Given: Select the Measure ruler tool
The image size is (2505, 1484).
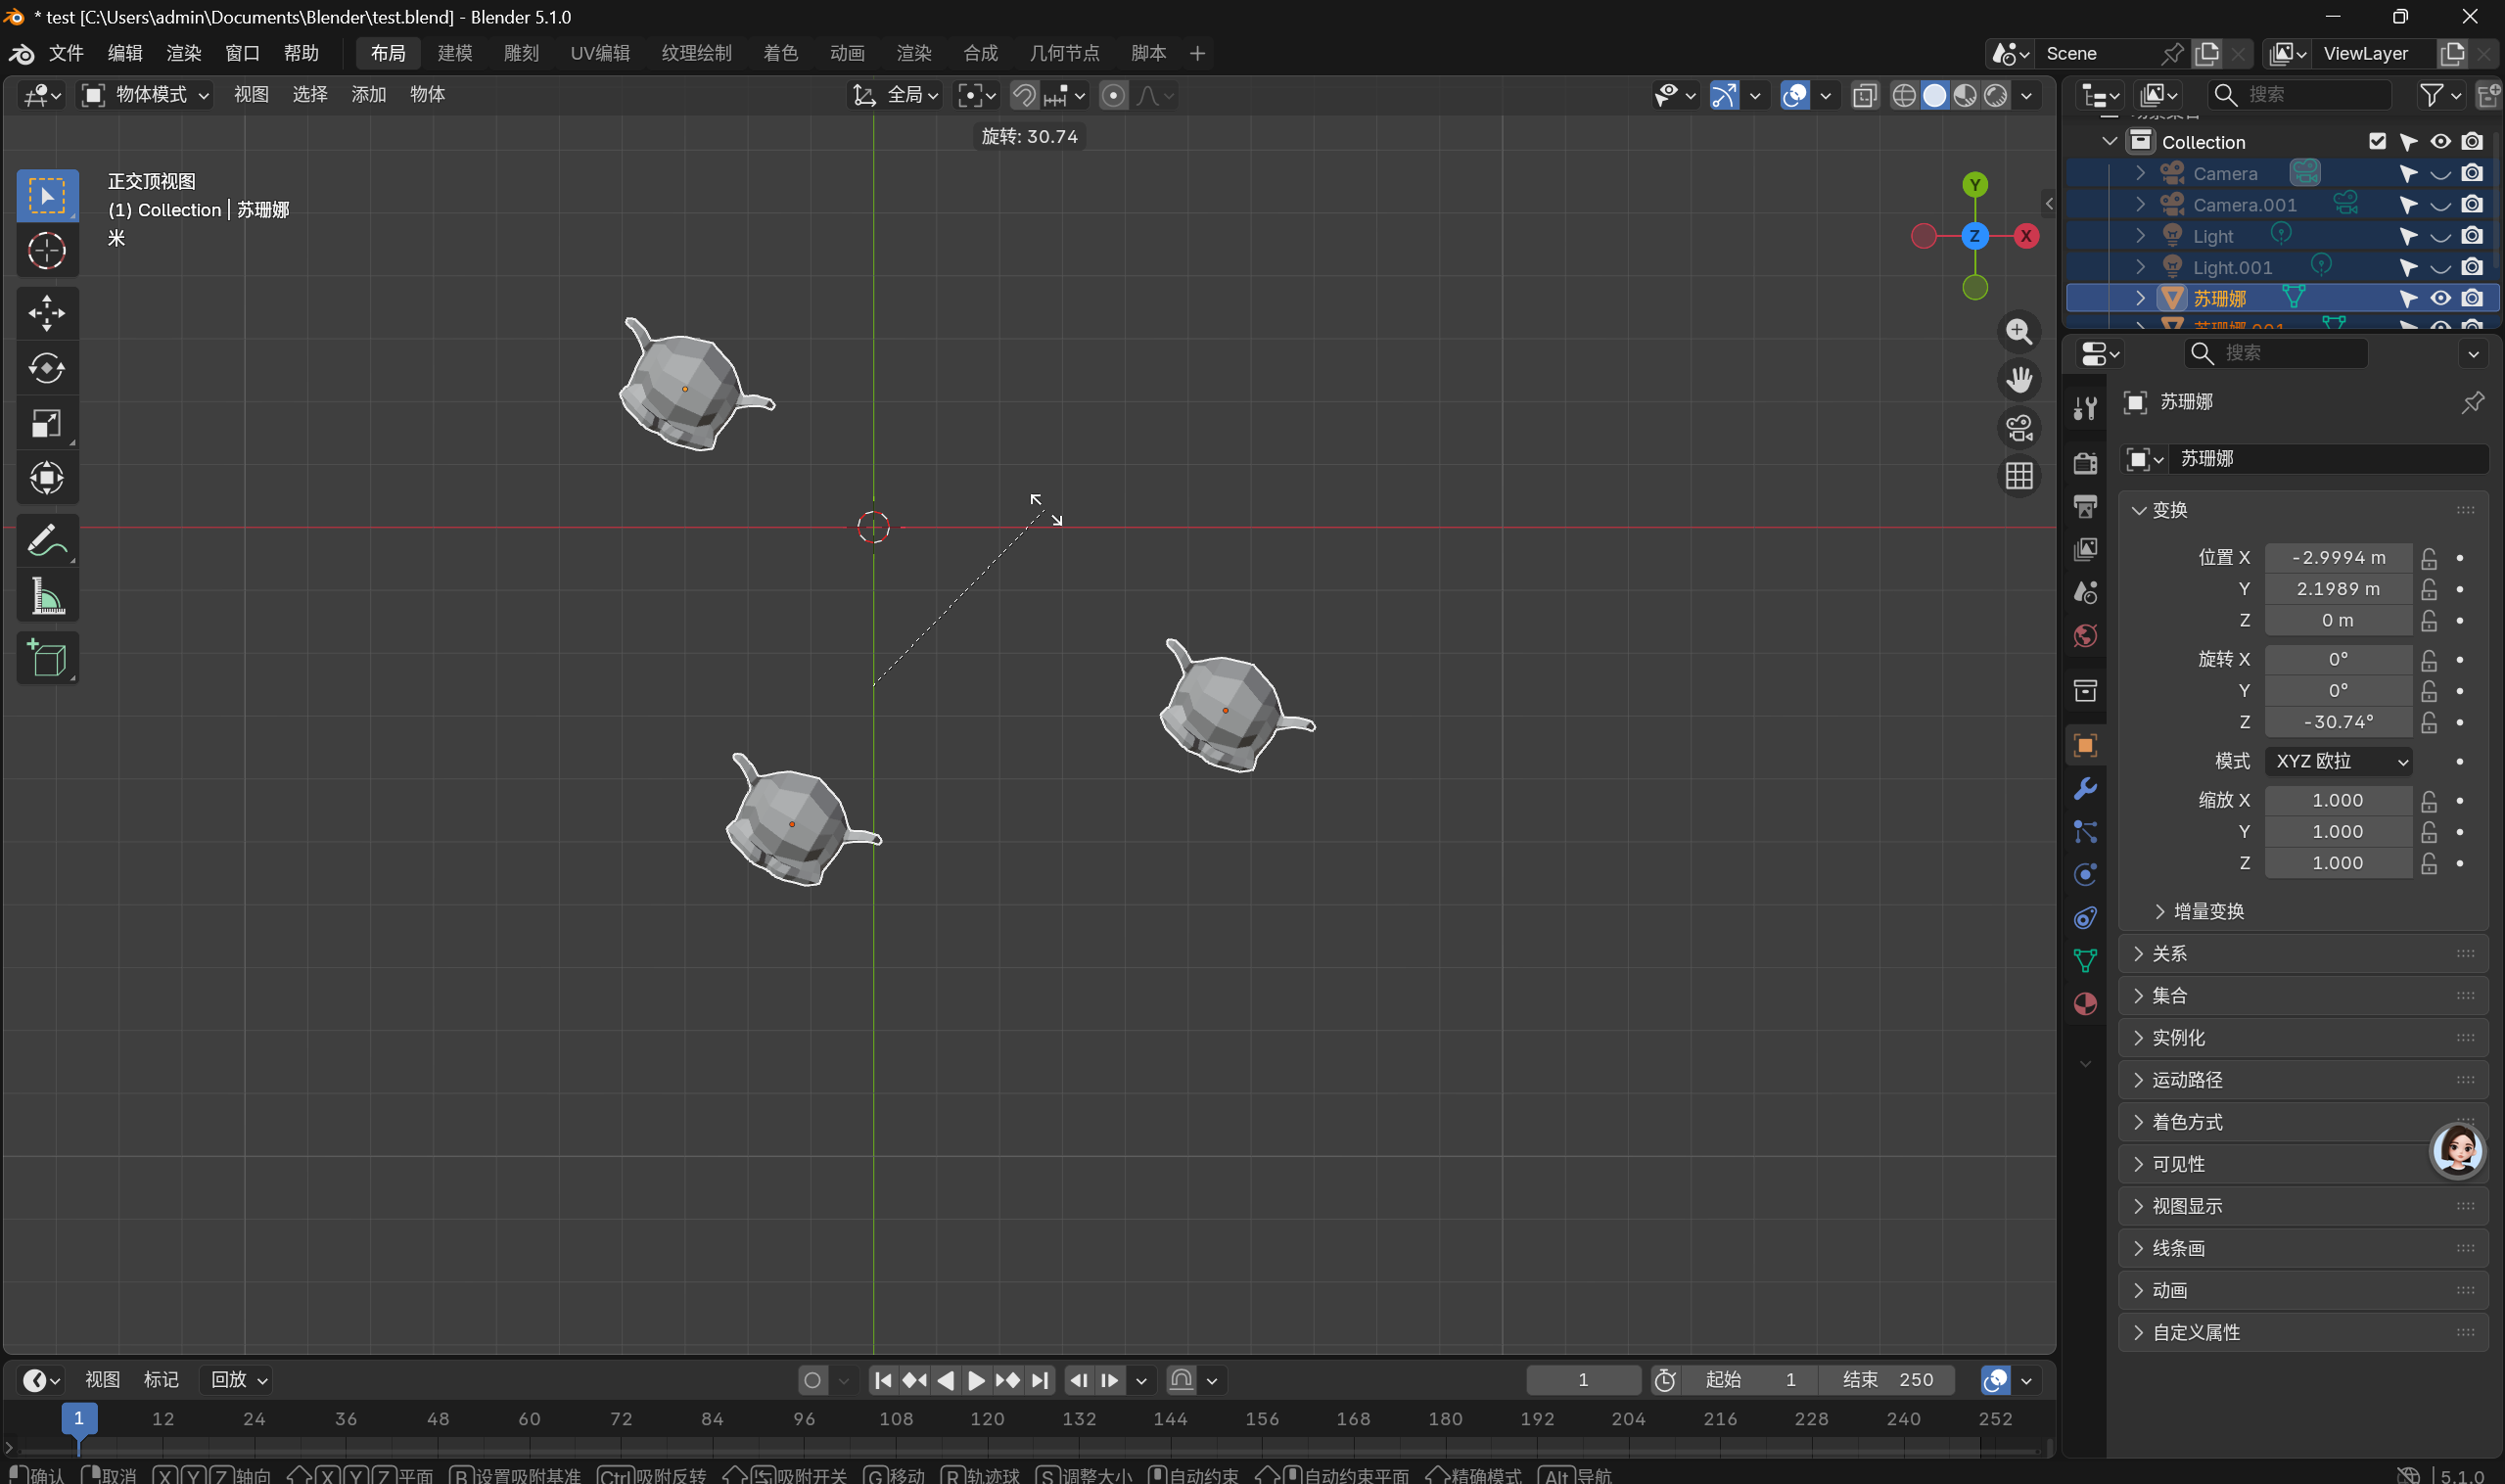Looking at the screenshot, I should pyautogui.click(x=46, y=597).
